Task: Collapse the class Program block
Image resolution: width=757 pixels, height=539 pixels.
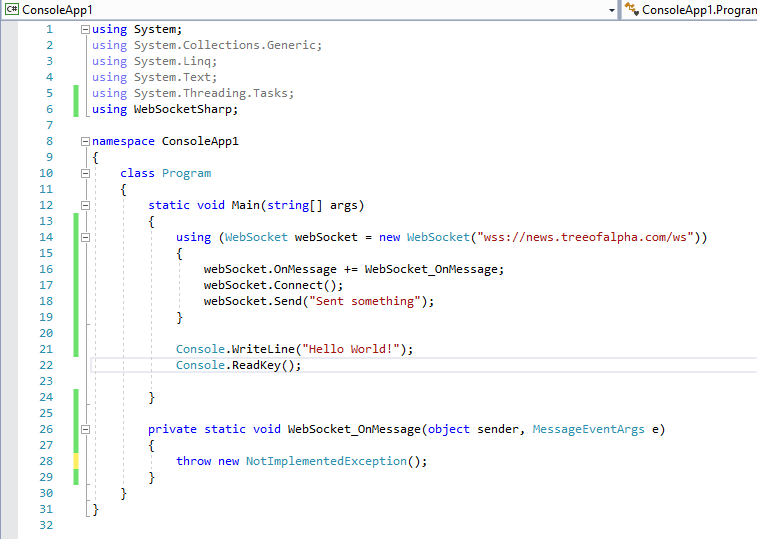Action: pos(85,173)
